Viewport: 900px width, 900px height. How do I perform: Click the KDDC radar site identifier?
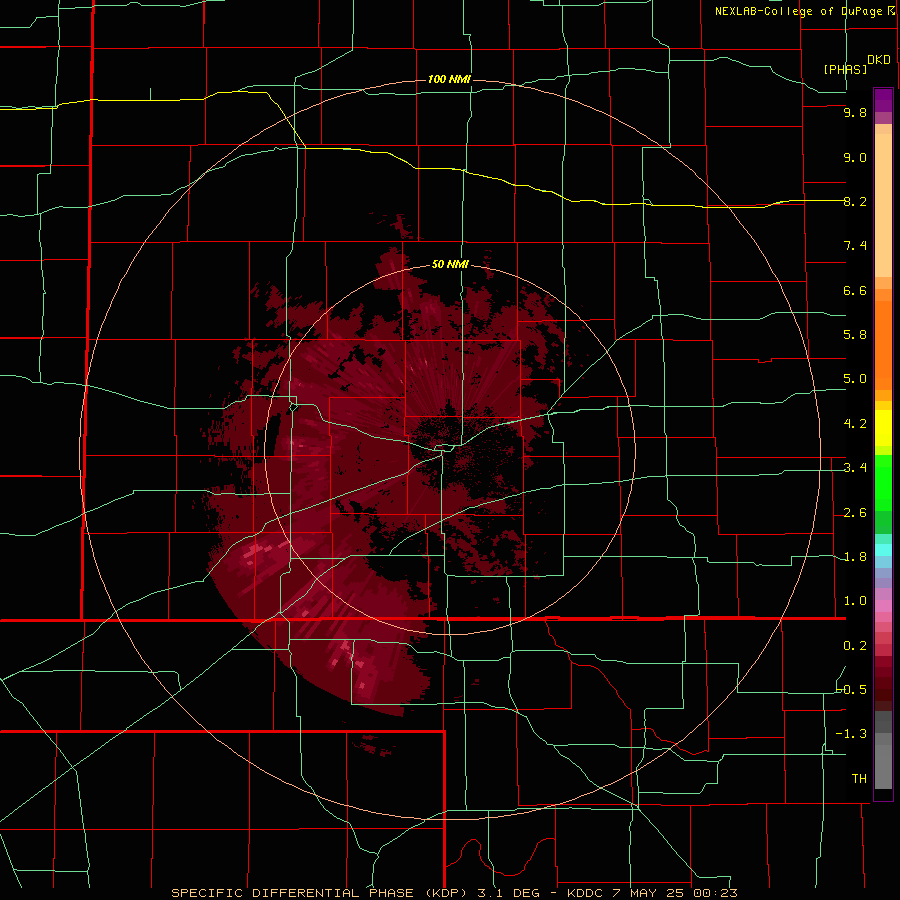(584, 893)
